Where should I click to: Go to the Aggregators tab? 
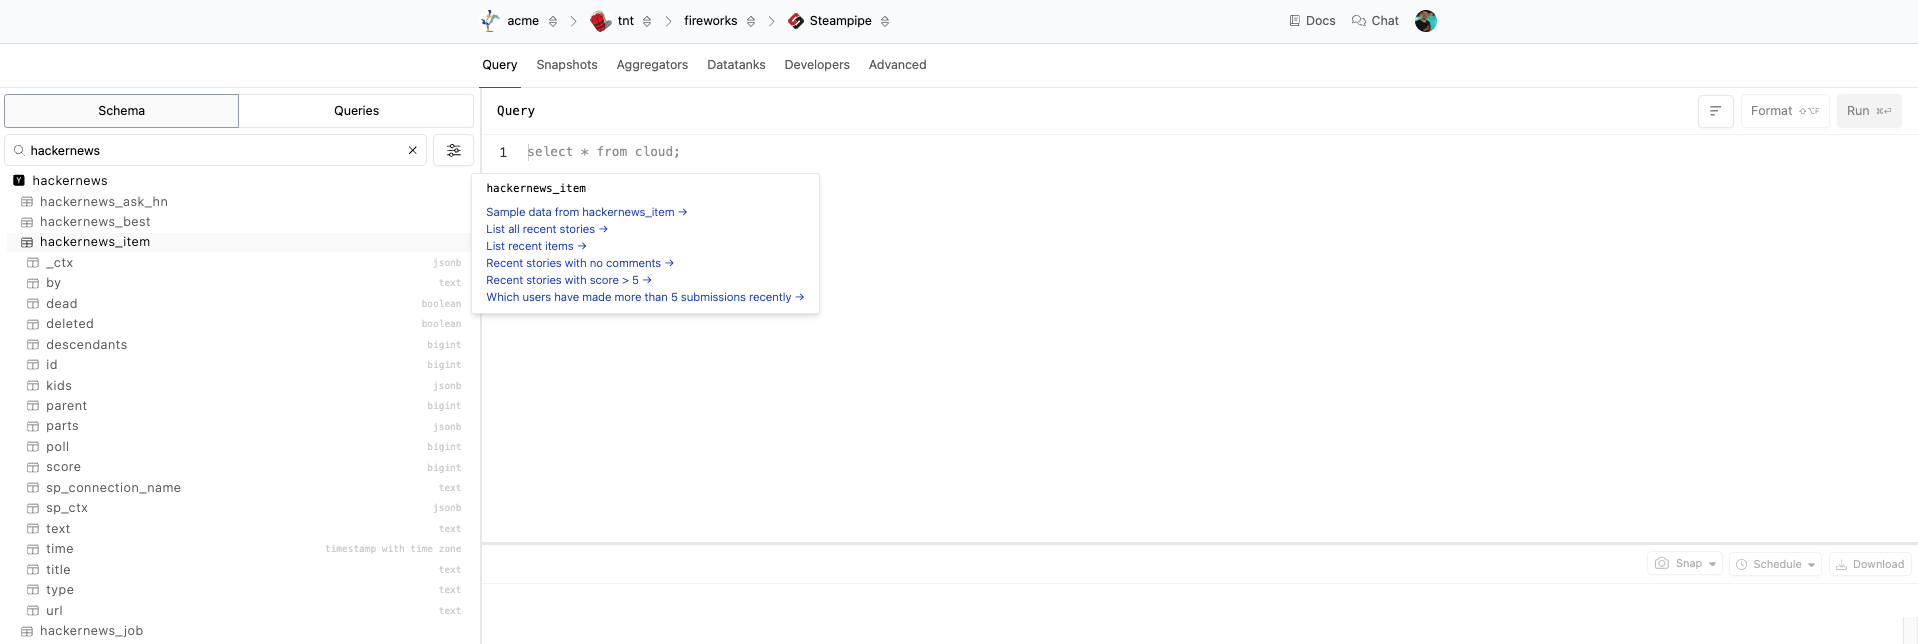coord(652,65)
